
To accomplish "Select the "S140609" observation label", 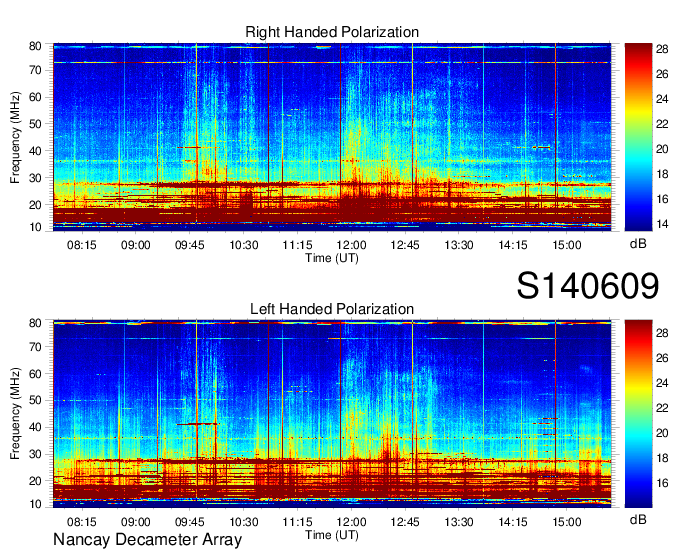I will pyautogui.click(x=588, y=286).
